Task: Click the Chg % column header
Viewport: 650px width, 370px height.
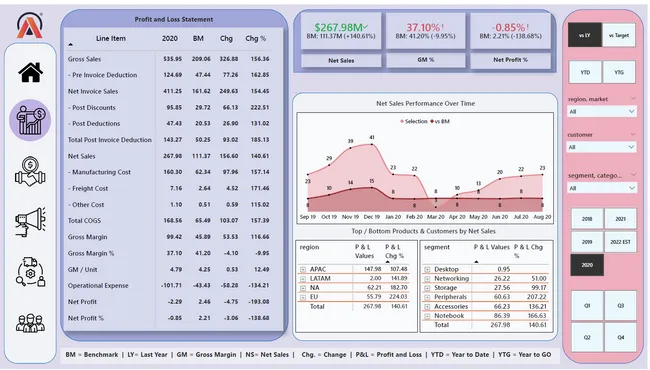Action: pos(255,39)
